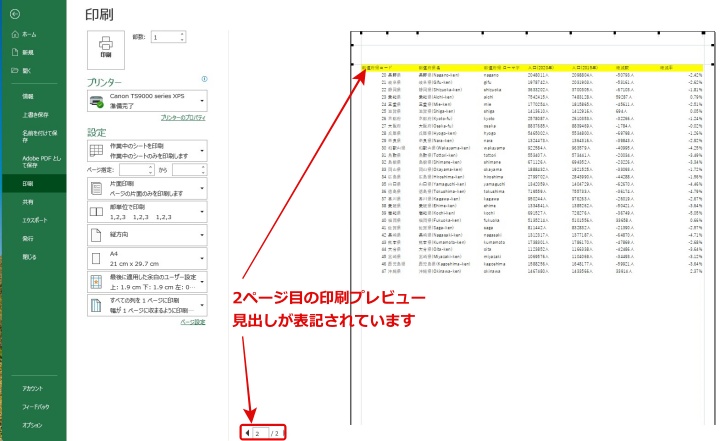Image resolution: width=720 pixels, height=441 pixels.
Task: Open アカウント (Account) page
Action: click(x=33, y=389)
